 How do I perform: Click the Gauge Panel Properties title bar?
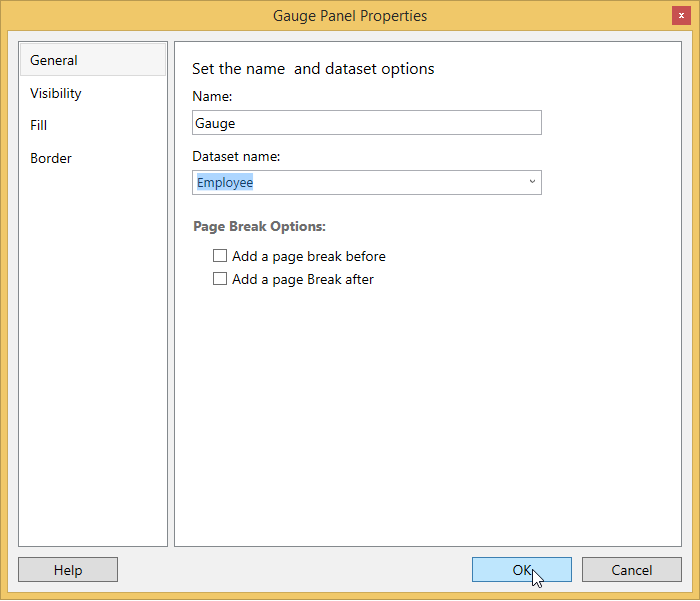click(x=350, y=16)
